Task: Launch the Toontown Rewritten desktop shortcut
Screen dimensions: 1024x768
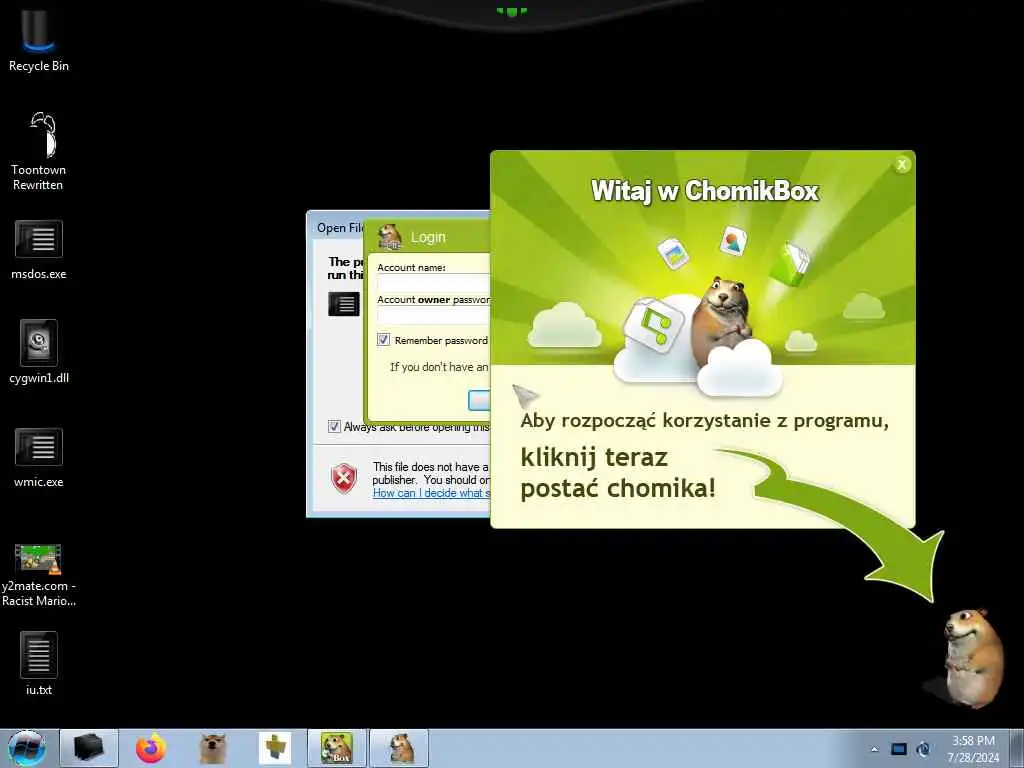Action: click(x=39, y=152)
